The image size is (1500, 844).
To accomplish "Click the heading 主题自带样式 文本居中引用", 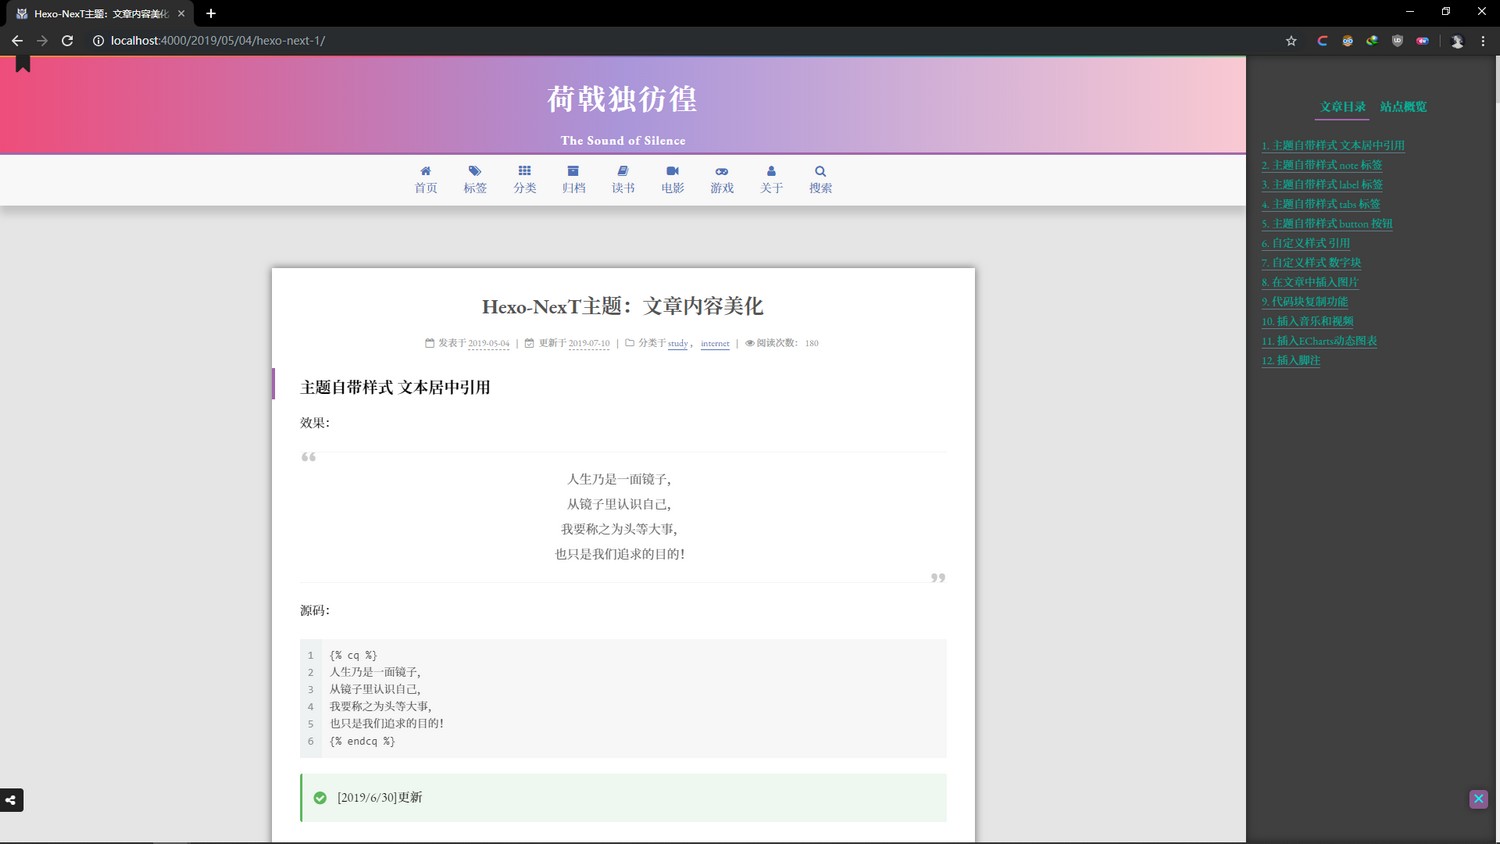I will click(395, 387).
